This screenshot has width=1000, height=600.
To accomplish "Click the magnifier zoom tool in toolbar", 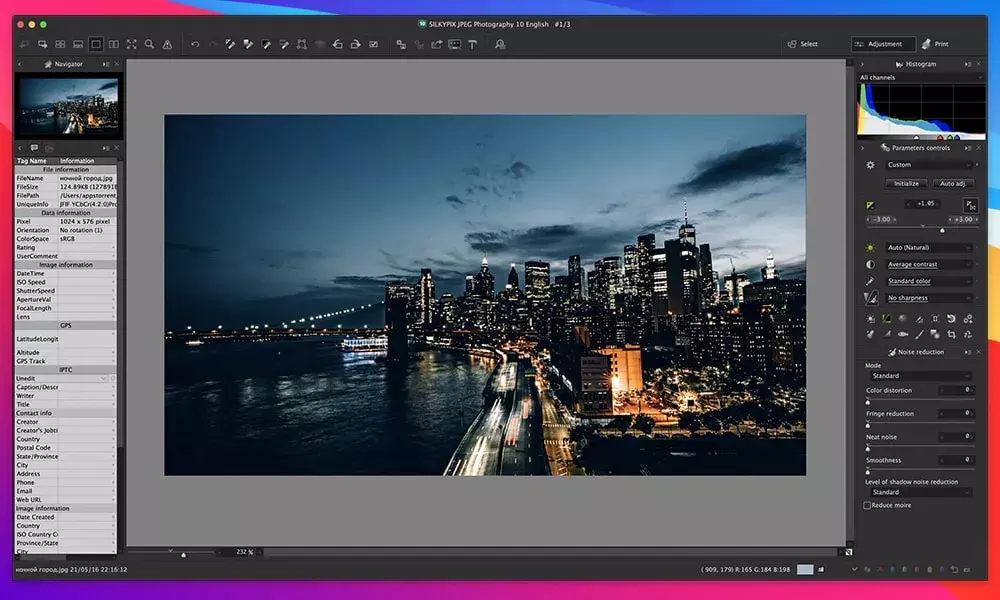I will click(x=149, y=44).
